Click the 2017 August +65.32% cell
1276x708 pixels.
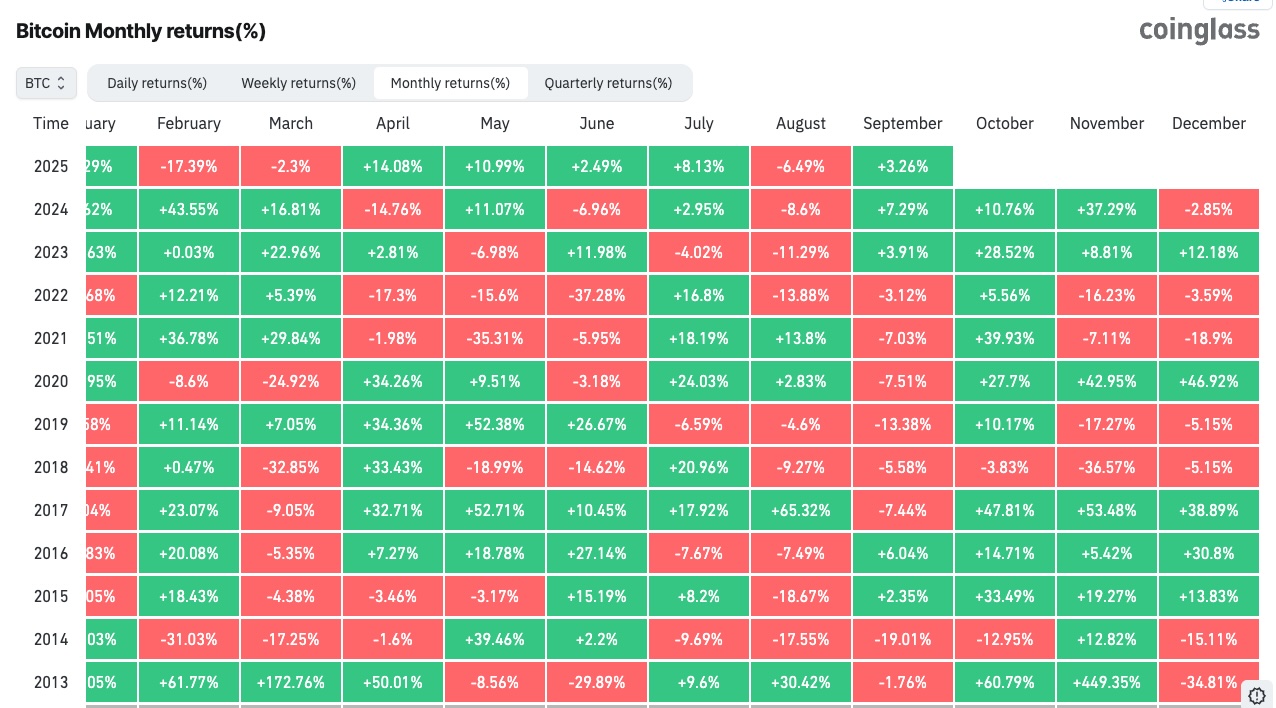pos(800,510)
